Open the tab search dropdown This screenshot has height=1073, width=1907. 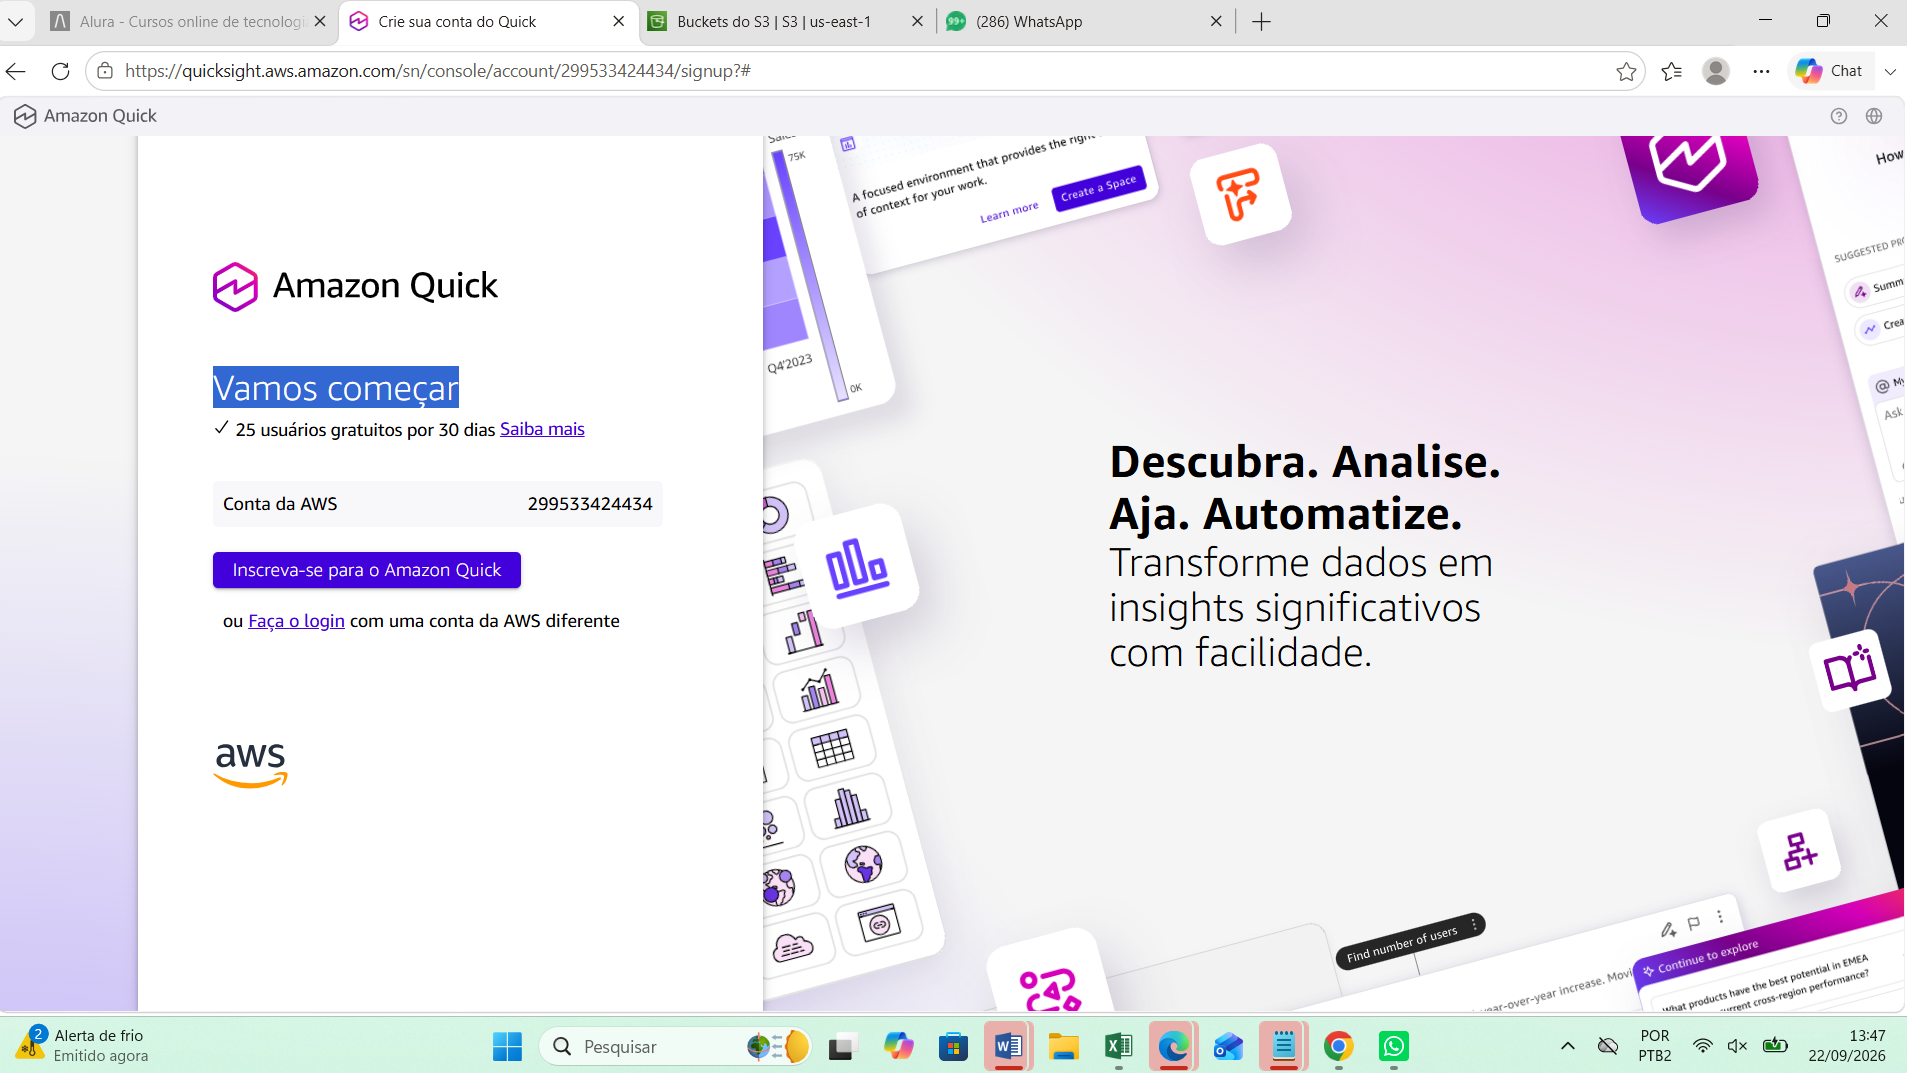tap(16, 21)
